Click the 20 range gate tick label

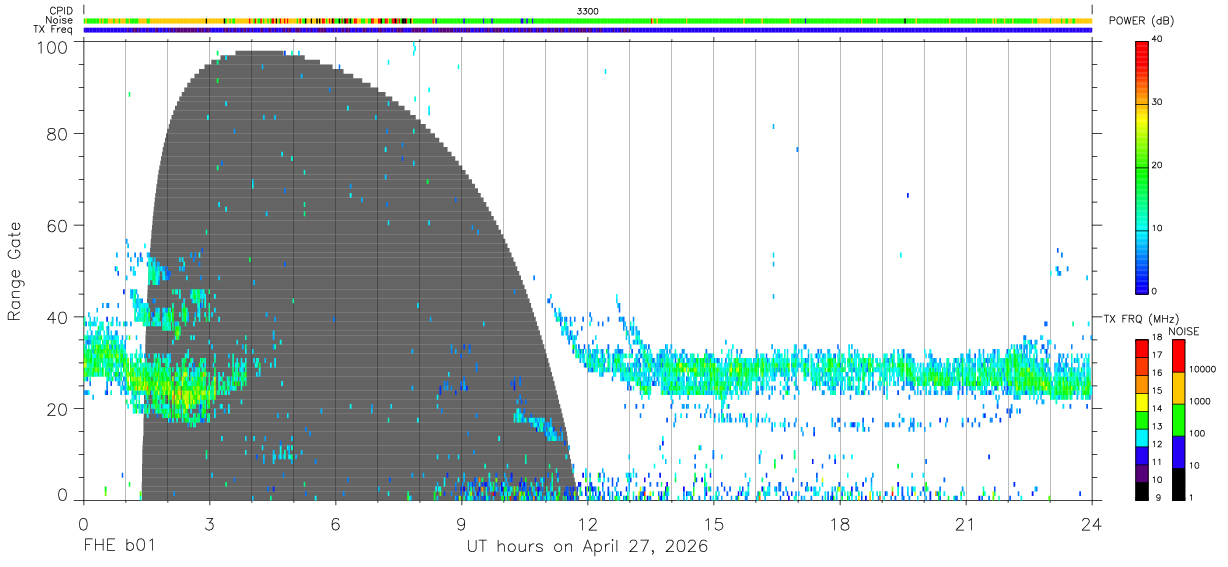pyautogui.click(x=59, y=409)
